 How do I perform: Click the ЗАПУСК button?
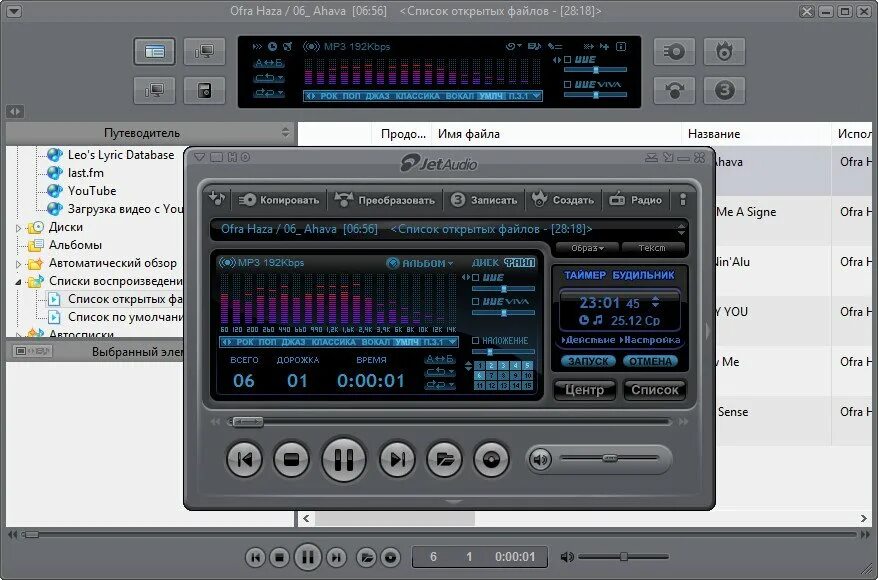[588, 362]
